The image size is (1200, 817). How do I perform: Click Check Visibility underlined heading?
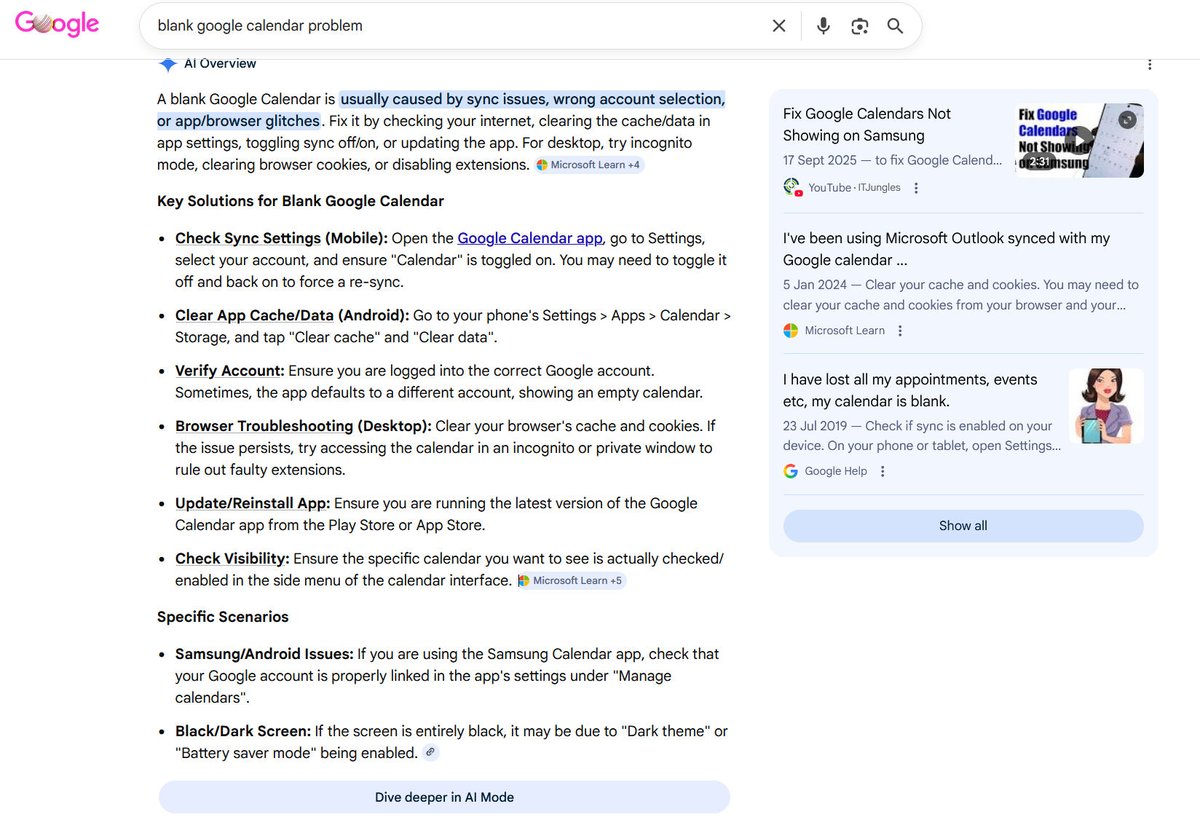pos(232,559)
